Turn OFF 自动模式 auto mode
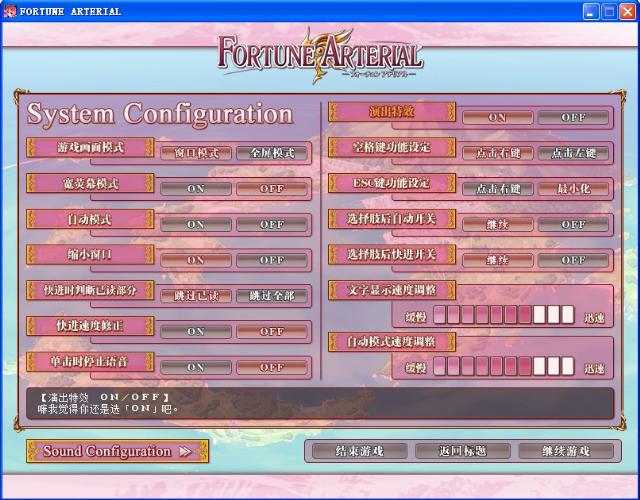The image size is (640, 500). 272,224
